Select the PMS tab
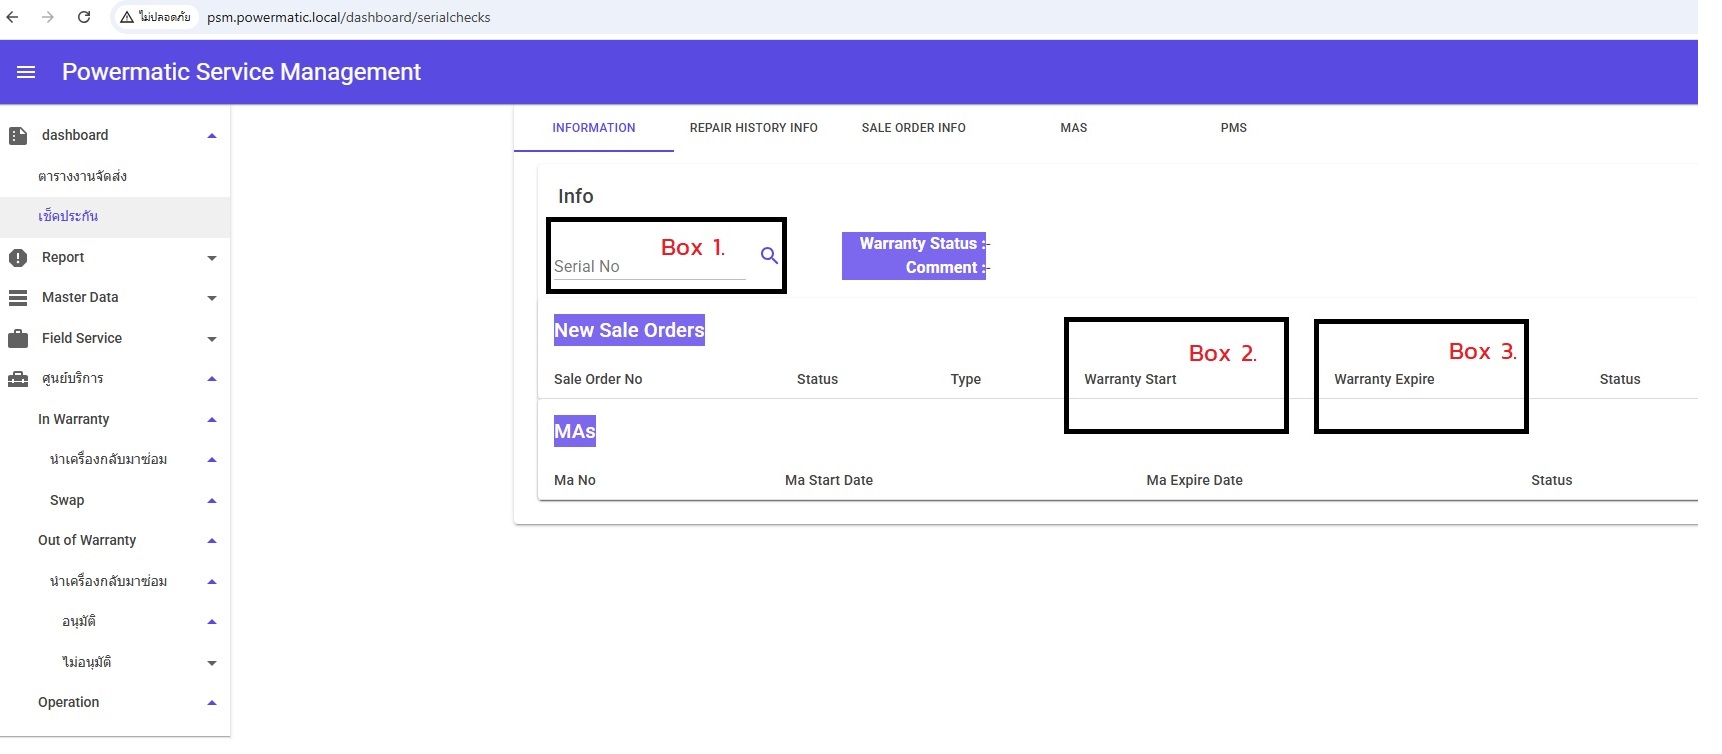The image size is (1722, 754). point(1233,128)
